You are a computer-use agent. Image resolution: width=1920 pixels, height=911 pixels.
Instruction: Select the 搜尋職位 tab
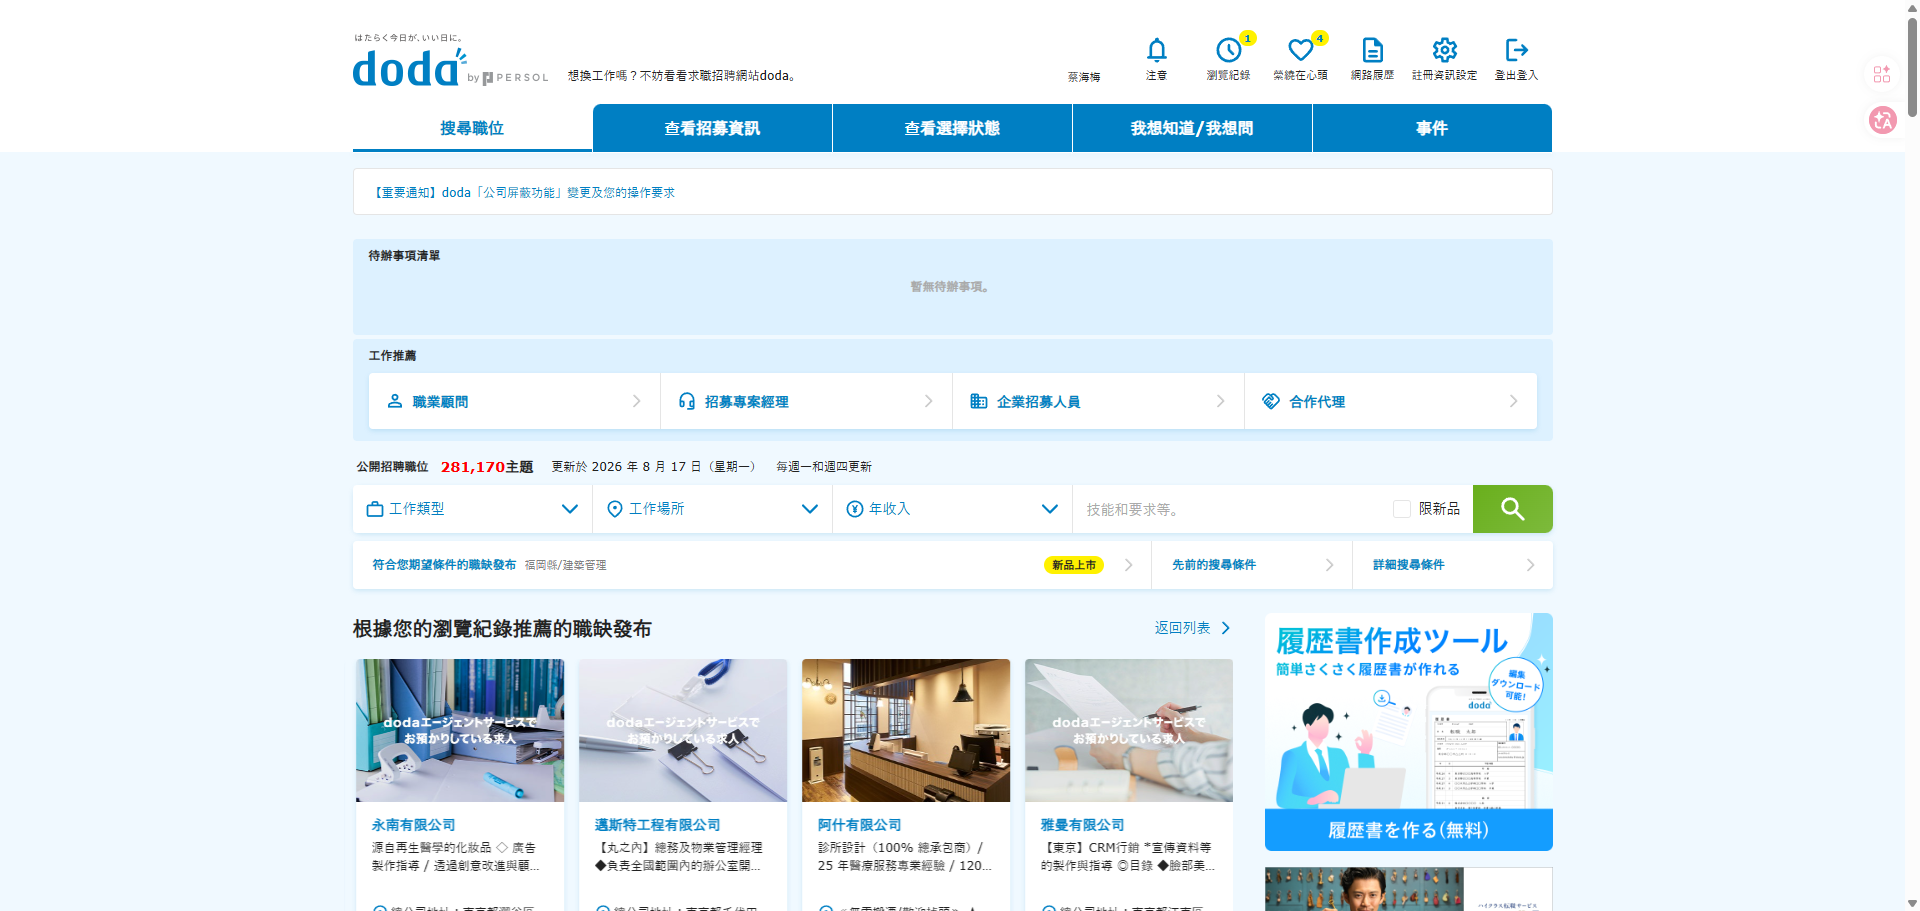tap(472, 128)
